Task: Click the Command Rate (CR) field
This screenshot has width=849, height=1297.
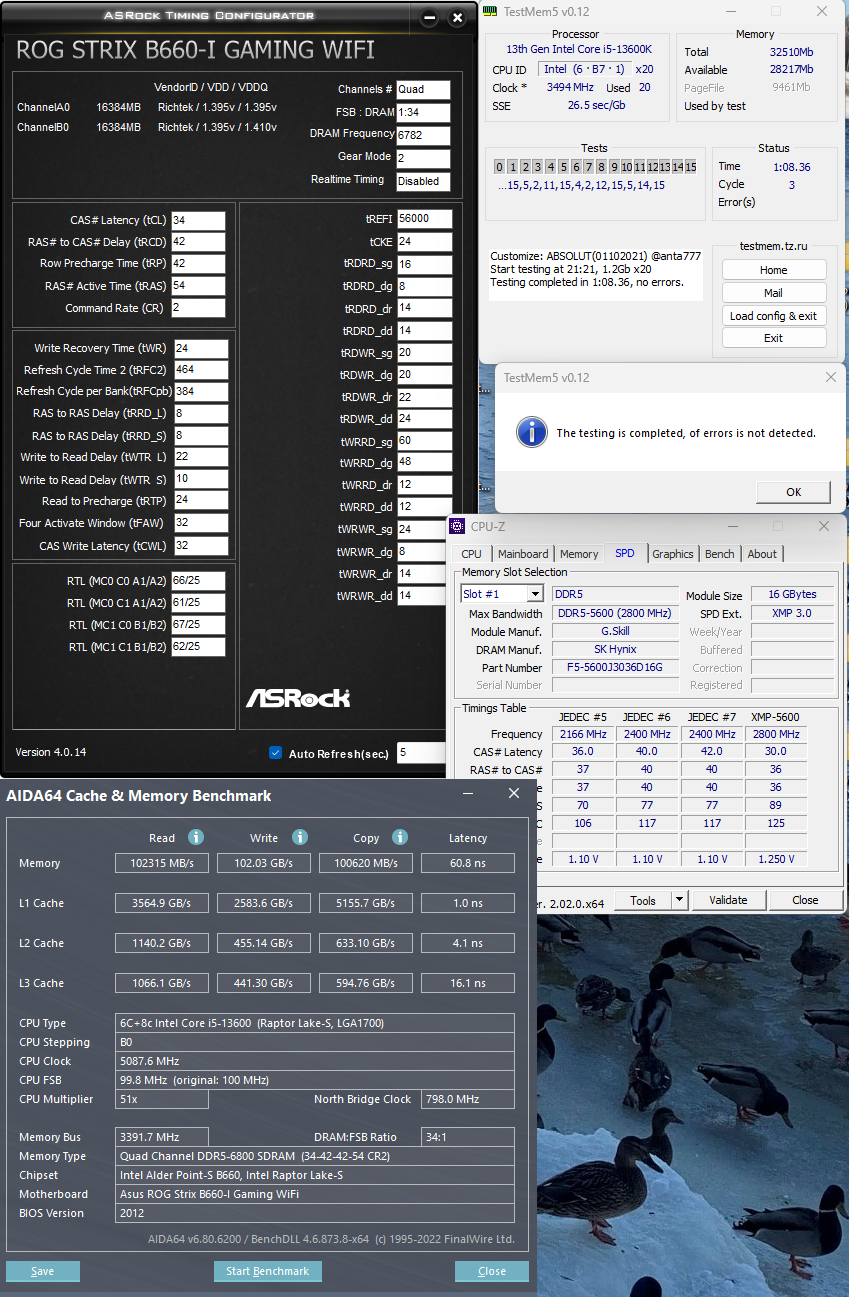Action: pyautogui.click(x=198, y=308)
